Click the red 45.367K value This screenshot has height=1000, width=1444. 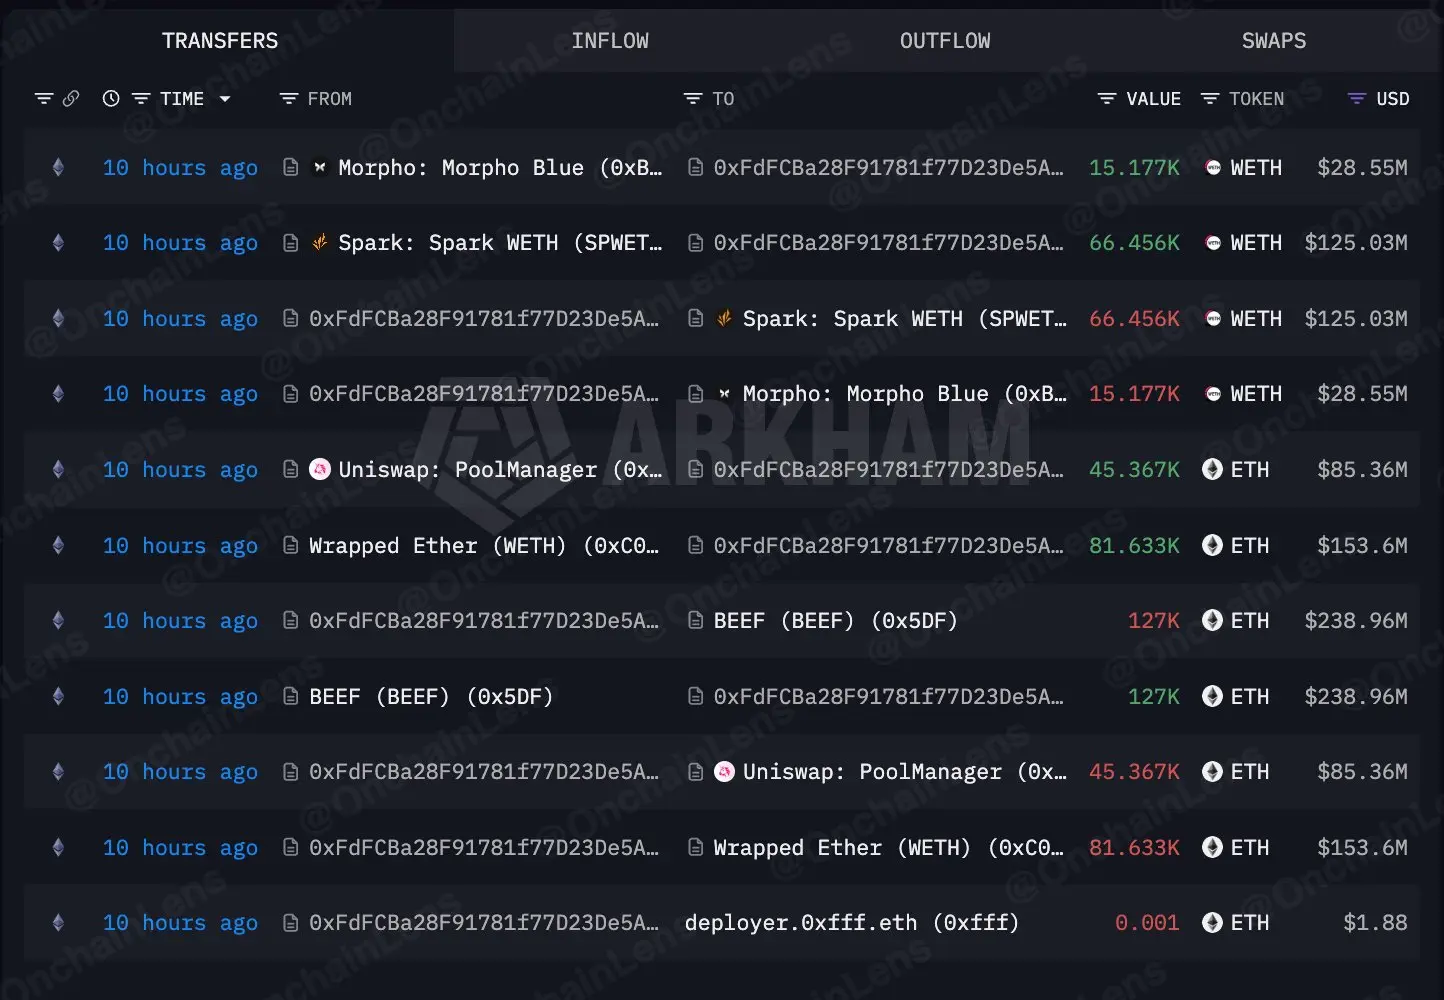click(1134, 772)
